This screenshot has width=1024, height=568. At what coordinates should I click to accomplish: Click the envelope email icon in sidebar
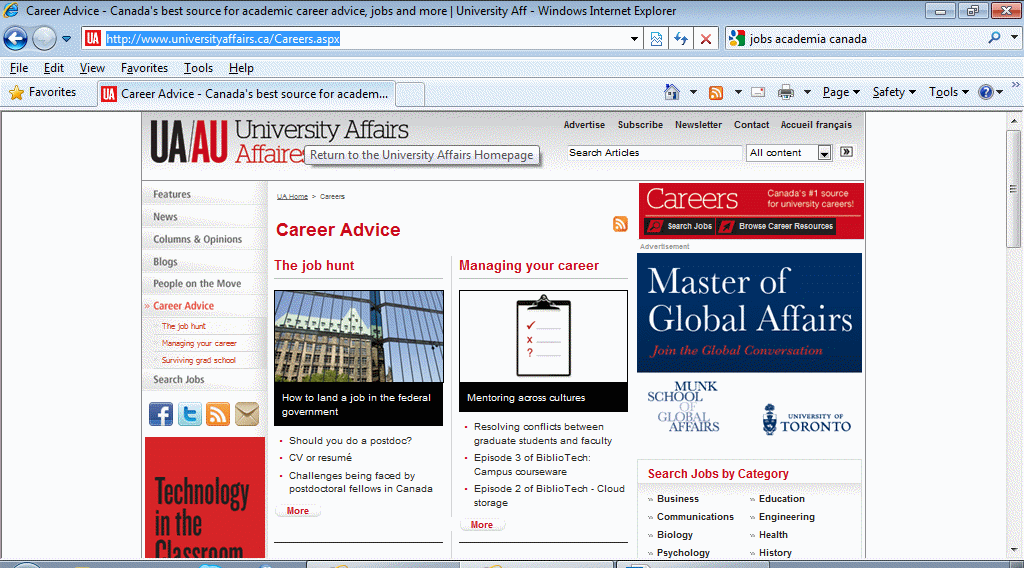[x=247, y=414]
